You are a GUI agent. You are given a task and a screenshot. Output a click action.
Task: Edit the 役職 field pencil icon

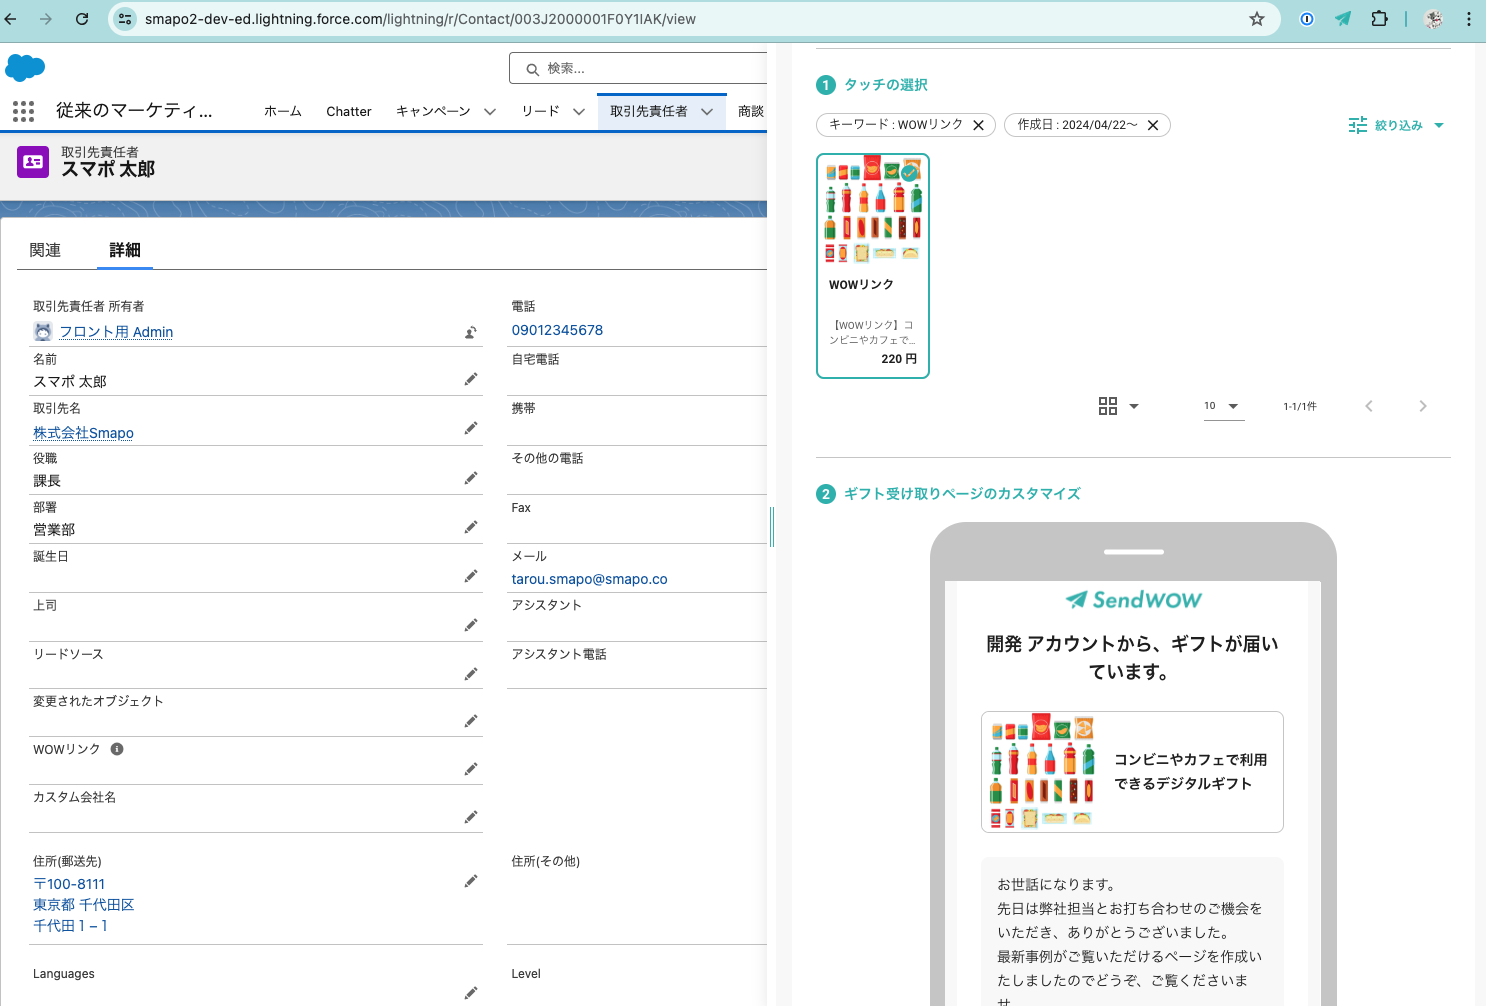470,478
